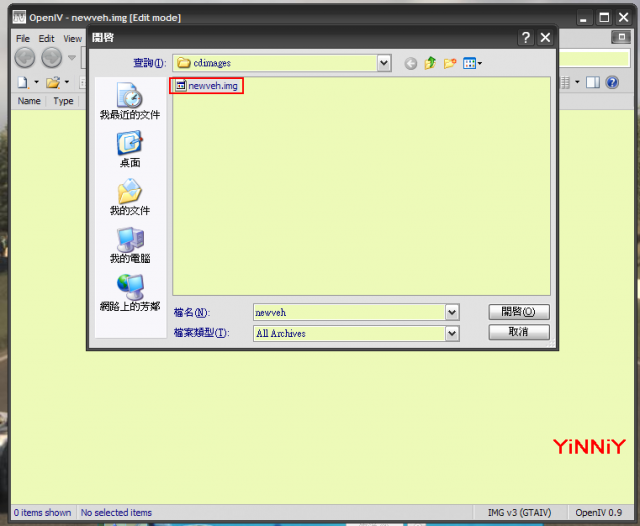This screenshot has width=640, height=526.
Task: Open the 我最近的文件 recent documents shortcut
Action: (130, 101)
